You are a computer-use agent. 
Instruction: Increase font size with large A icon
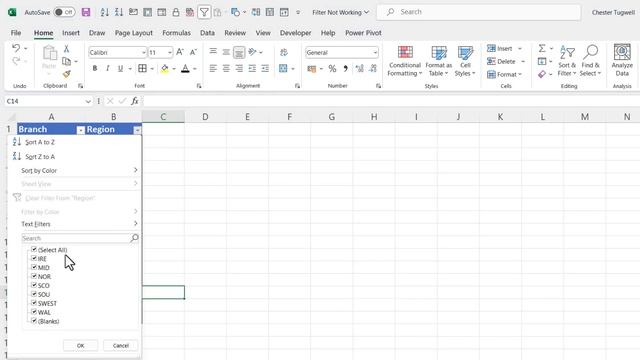180,52
